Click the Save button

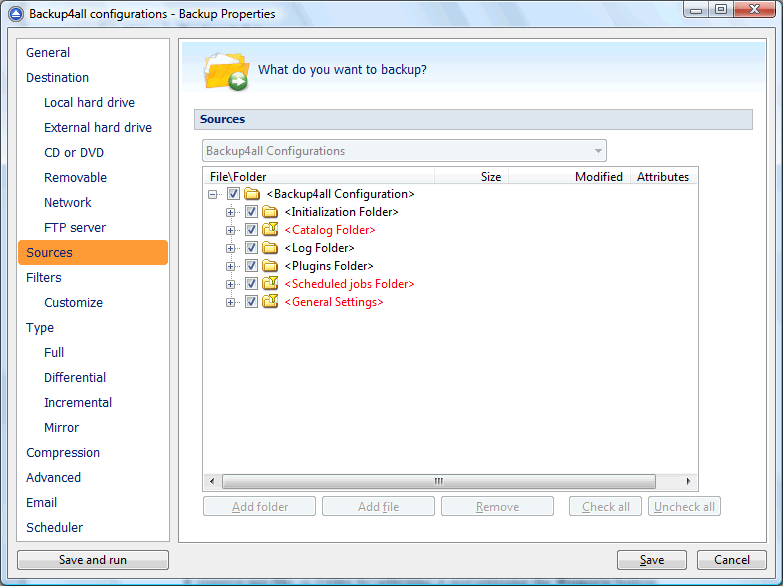point(652,560)
